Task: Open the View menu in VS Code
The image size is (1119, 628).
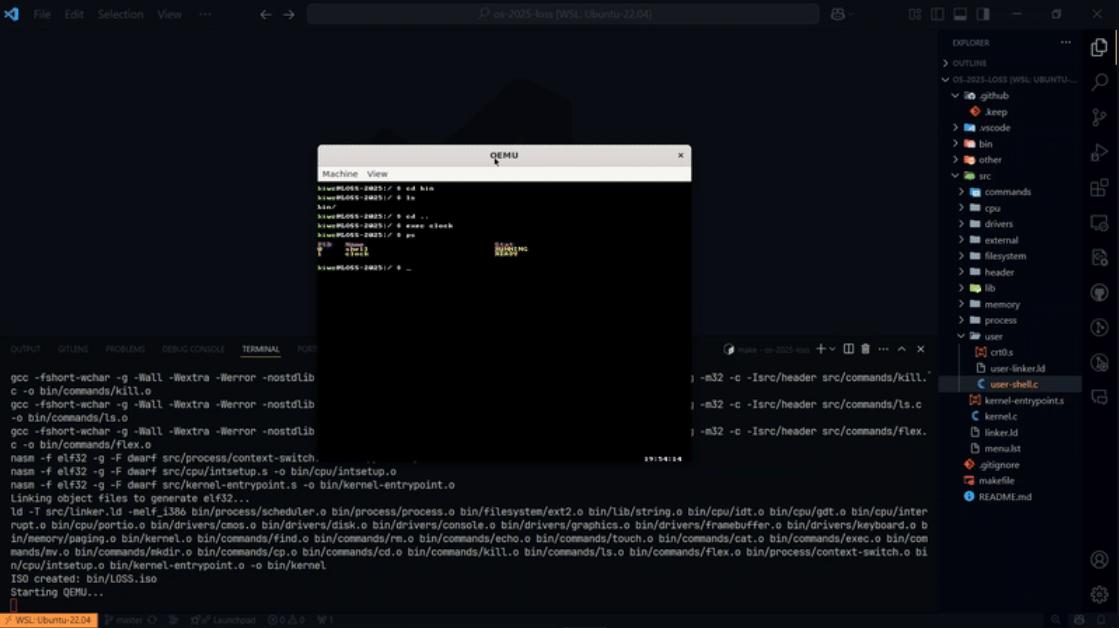Action: pyautogui.click(x=169, y=14)
